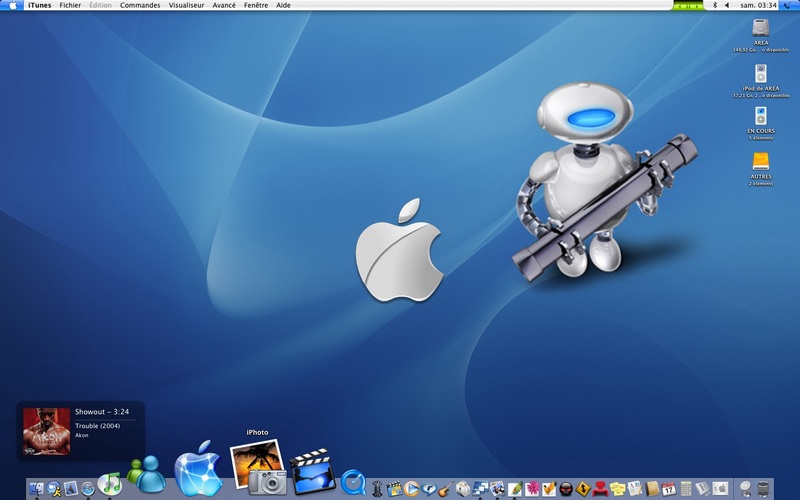Launch Safari compass icon in dock

pyautogui.click(x=88, y=489)
